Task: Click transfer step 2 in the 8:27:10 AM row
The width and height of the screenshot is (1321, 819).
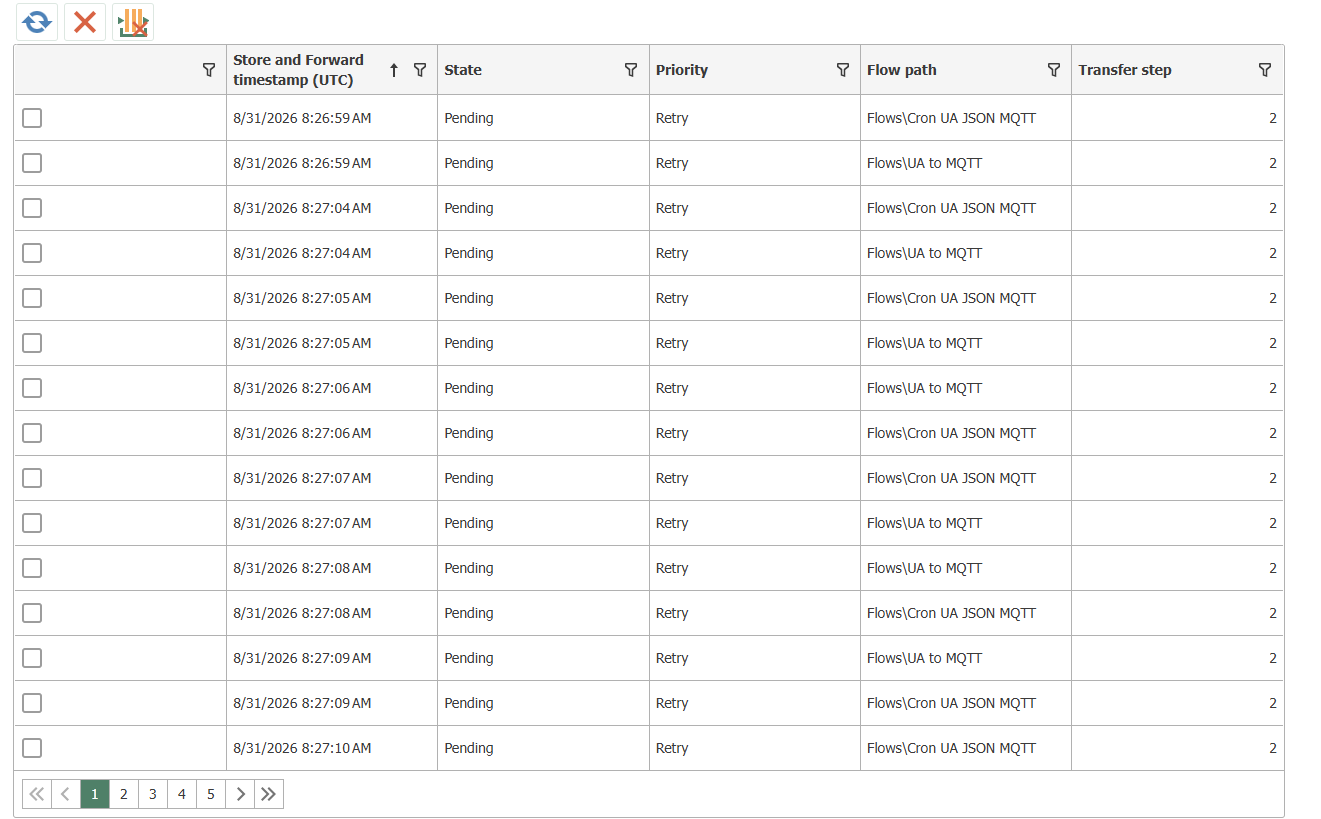Action: [1273, 748]
